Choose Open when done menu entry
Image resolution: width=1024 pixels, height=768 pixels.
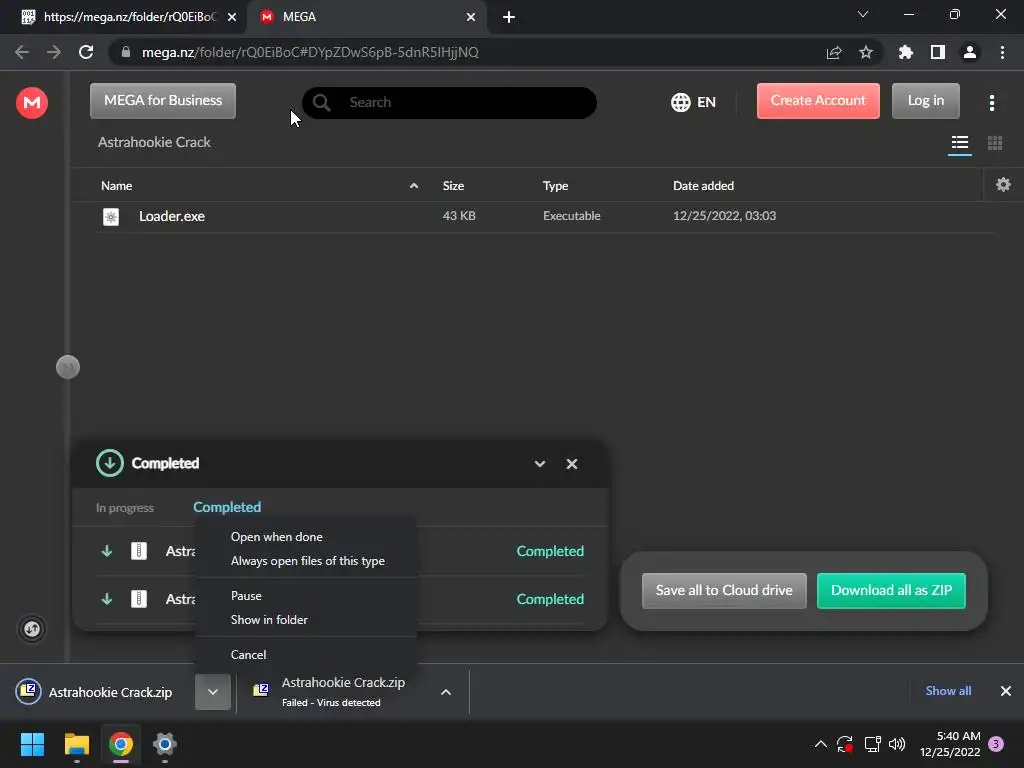pos(277,537)
